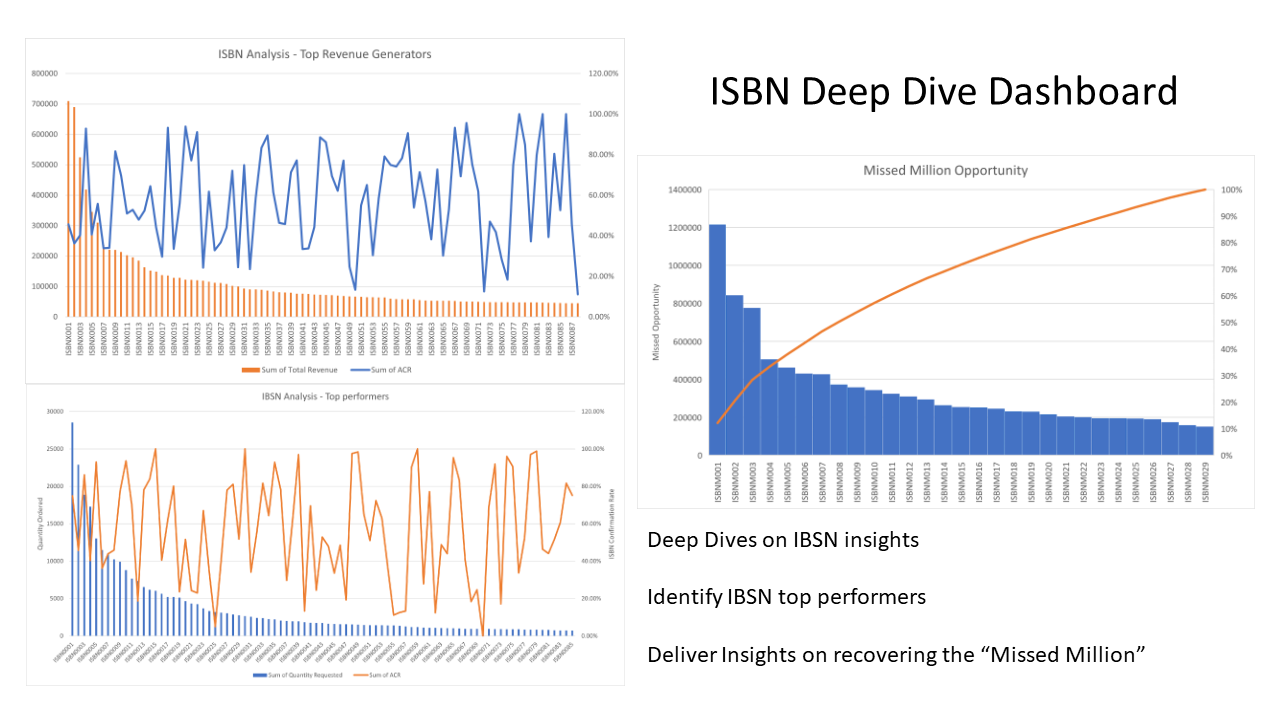Click the ISBNM029 label on the Pareto x-axis

coord(1204,481)
